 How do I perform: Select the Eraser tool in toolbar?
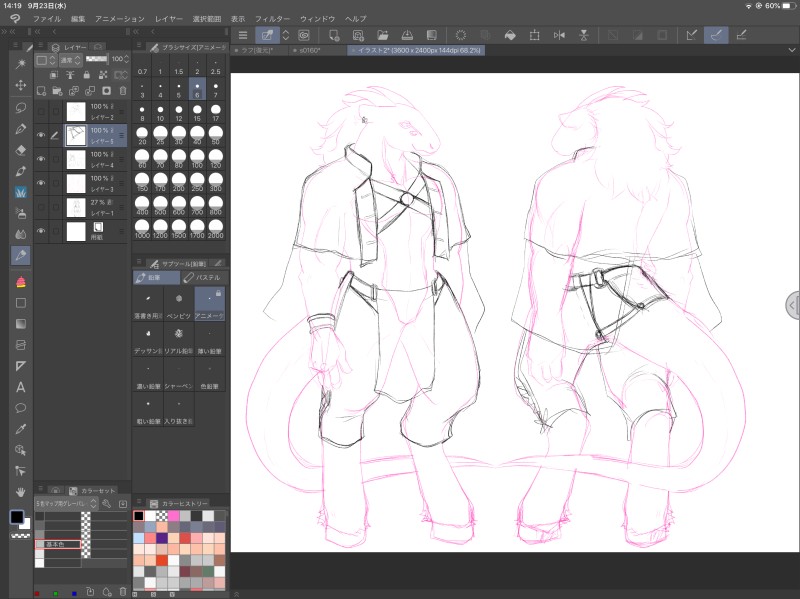[20, 150]
